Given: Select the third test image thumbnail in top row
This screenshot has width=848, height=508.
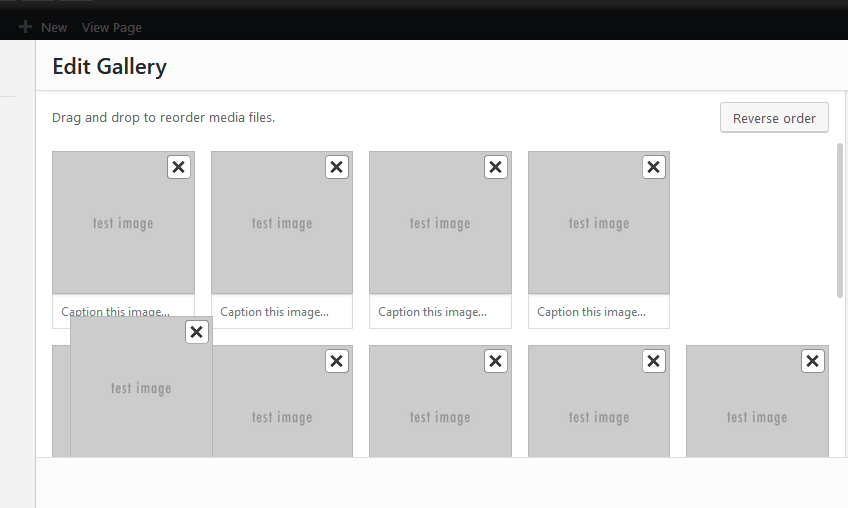Looking at the screenshot, I should pos(440,223).
